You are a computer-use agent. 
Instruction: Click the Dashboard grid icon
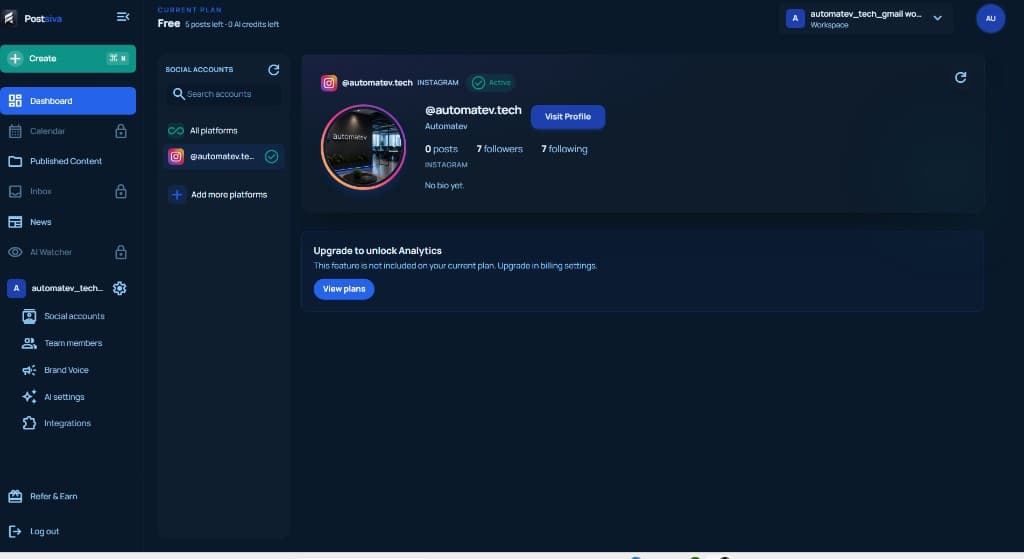click(15, 101)
